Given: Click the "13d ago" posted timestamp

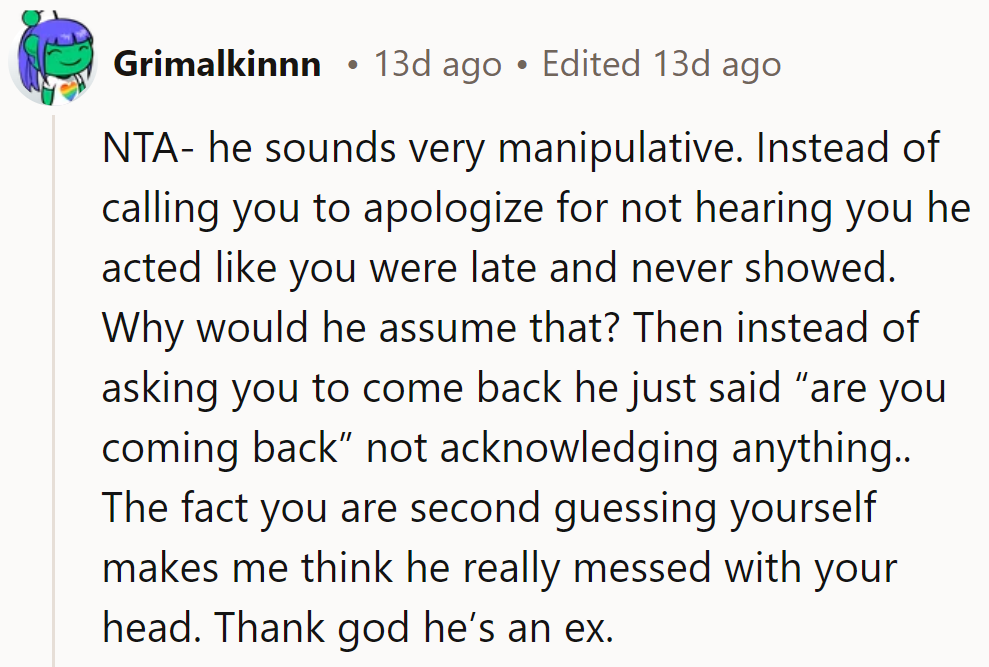Looking at the screenshot, I should 437,65.
